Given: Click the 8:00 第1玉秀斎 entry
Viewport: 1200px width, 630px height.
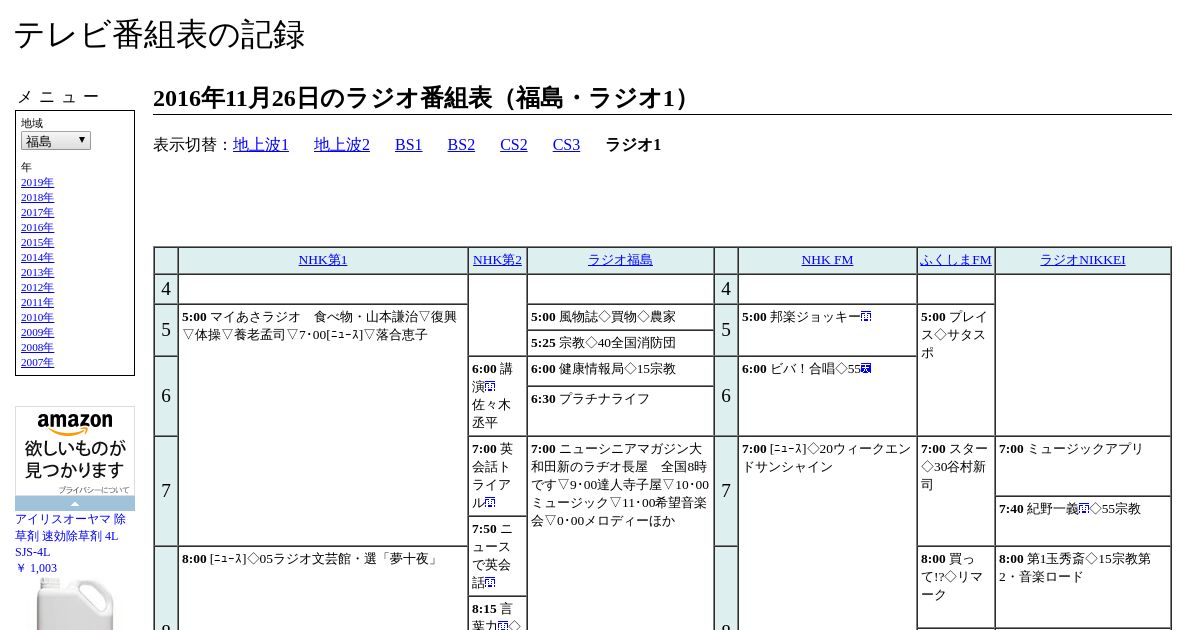Looking at the screenshot, I should click(x=1083, y=587).
